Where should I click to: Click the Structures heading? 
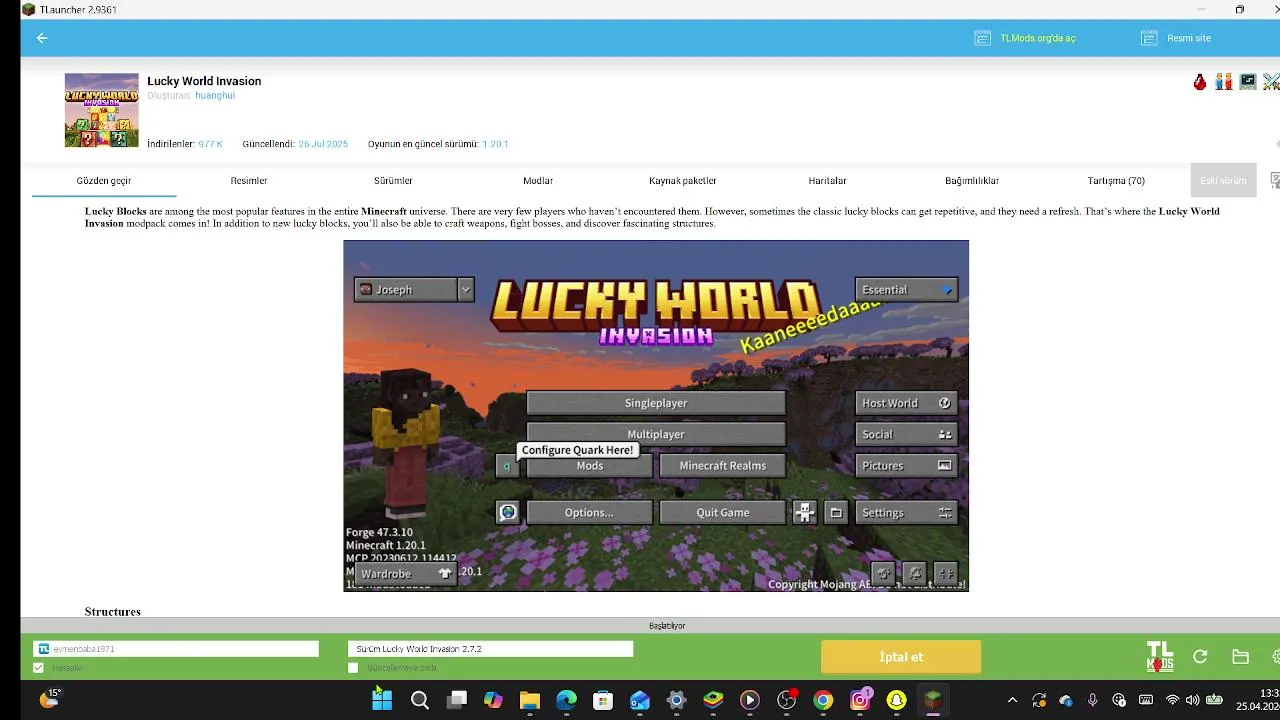(x=113, y=611)
